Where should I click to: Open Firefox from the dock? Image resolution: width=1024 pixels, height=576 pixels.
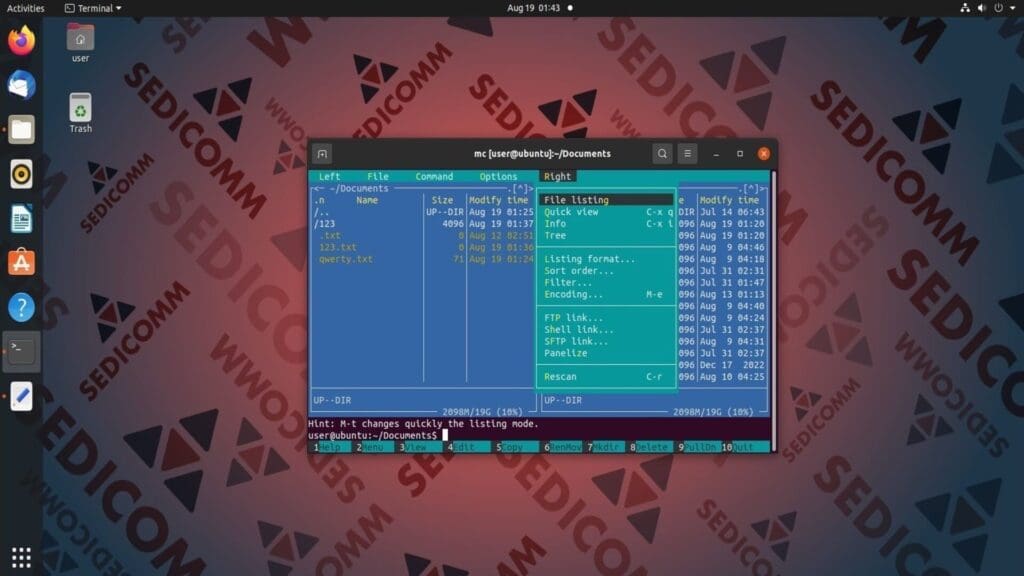[x=21, y=40]
